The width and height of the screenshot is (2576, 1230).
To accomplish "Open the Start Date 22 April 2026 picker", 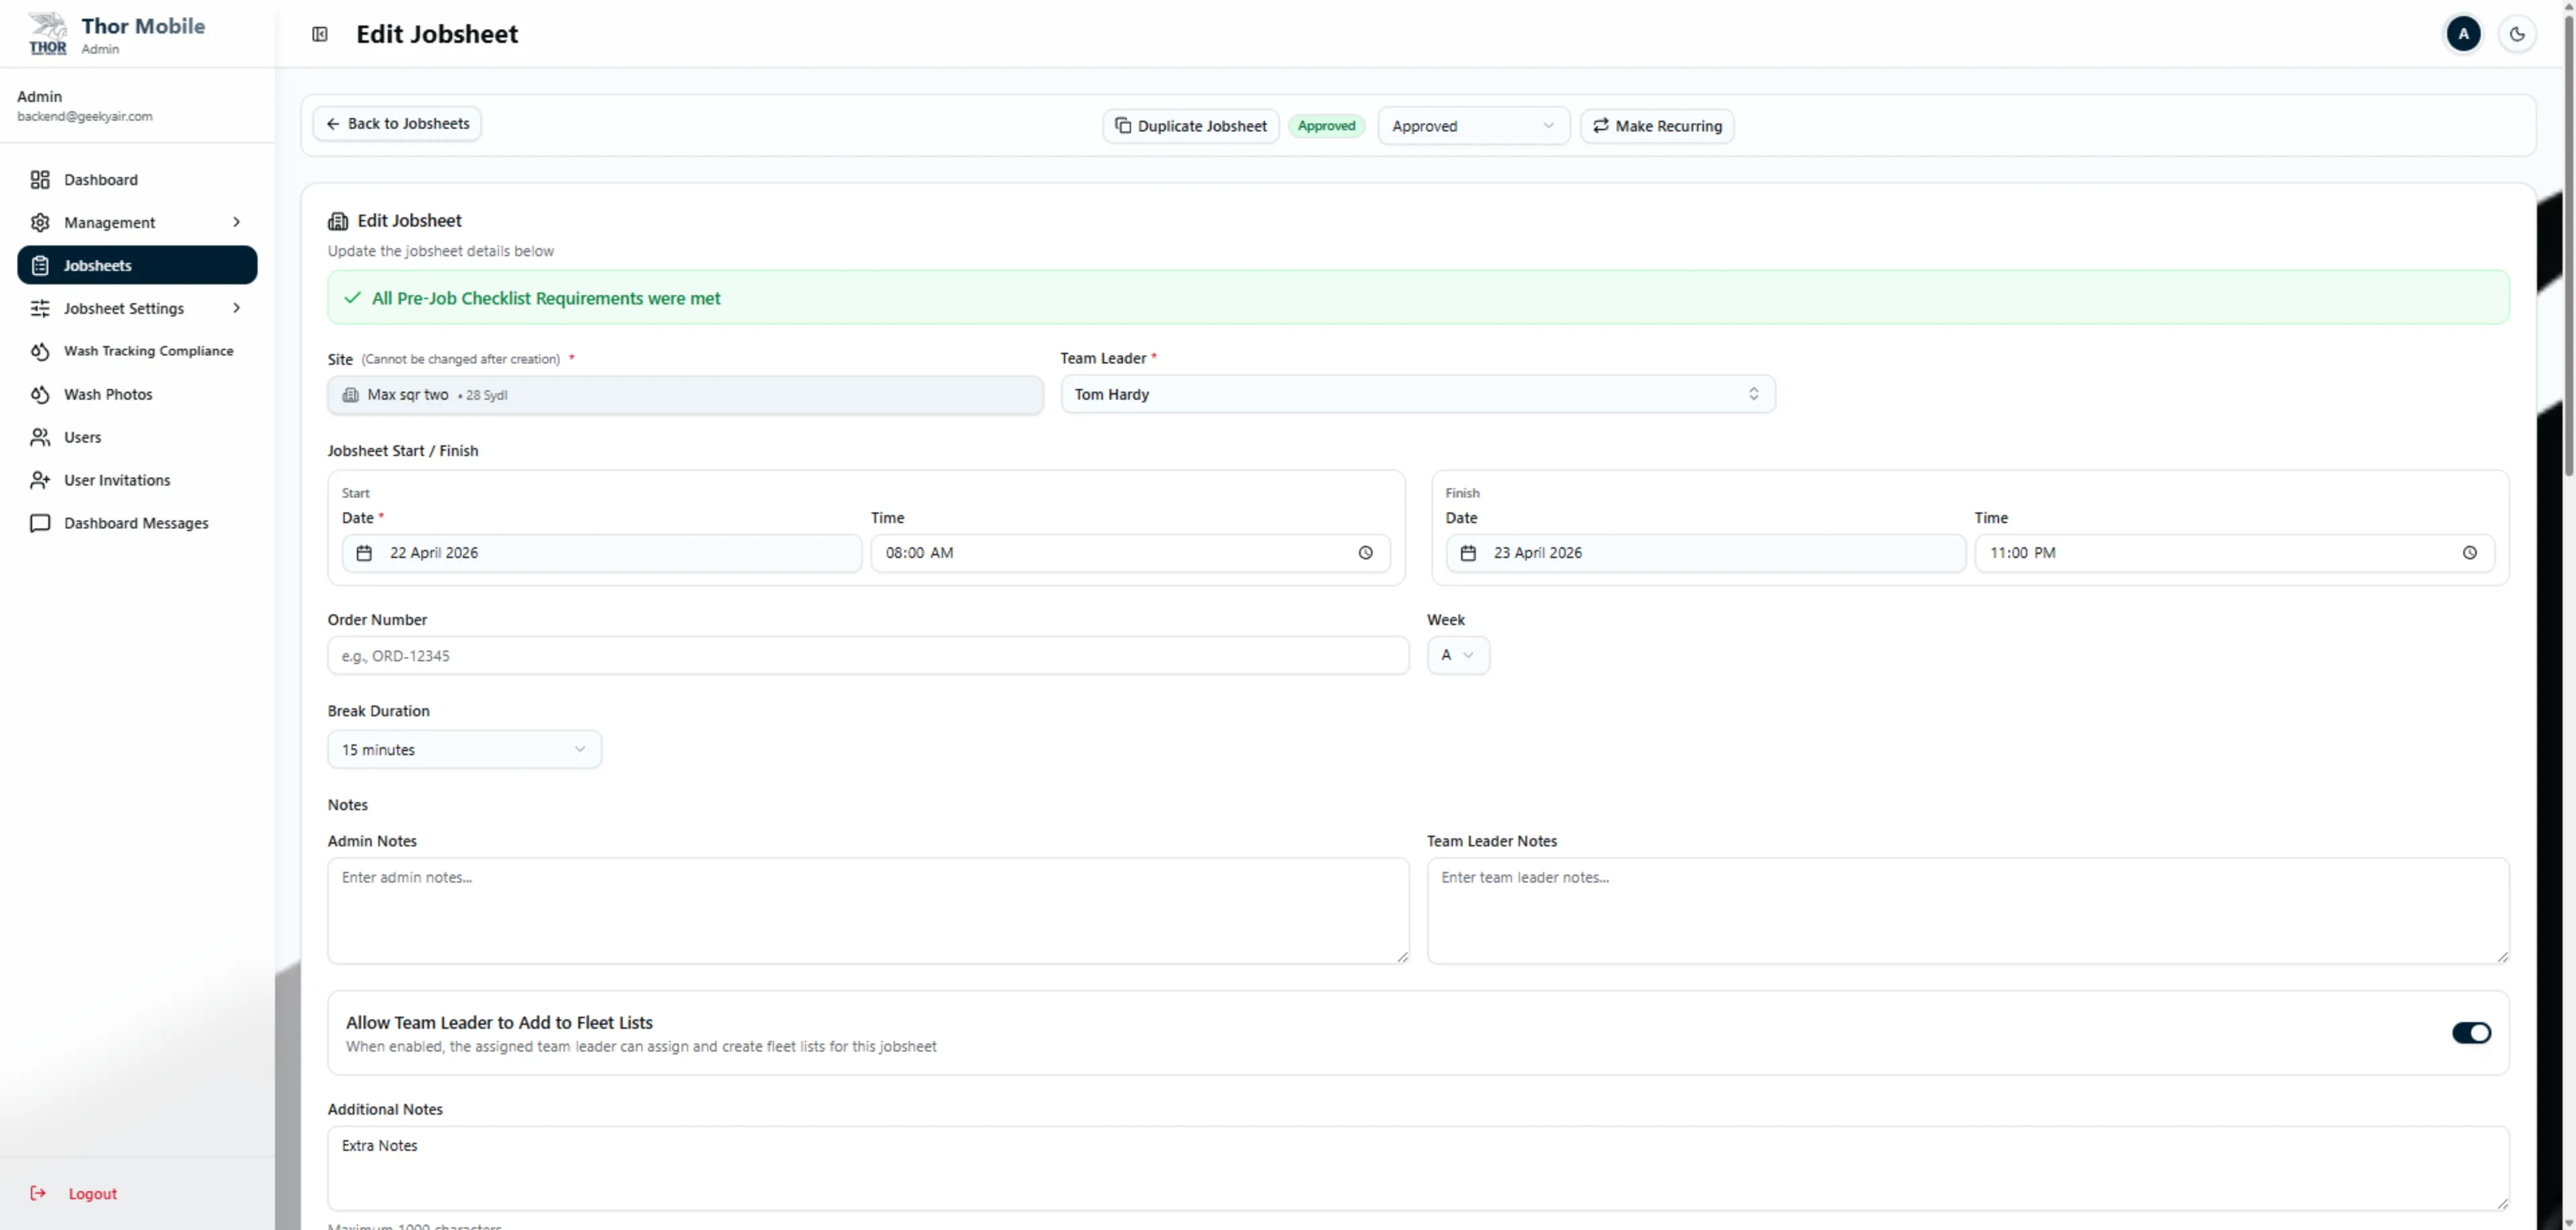I will 602,553.
